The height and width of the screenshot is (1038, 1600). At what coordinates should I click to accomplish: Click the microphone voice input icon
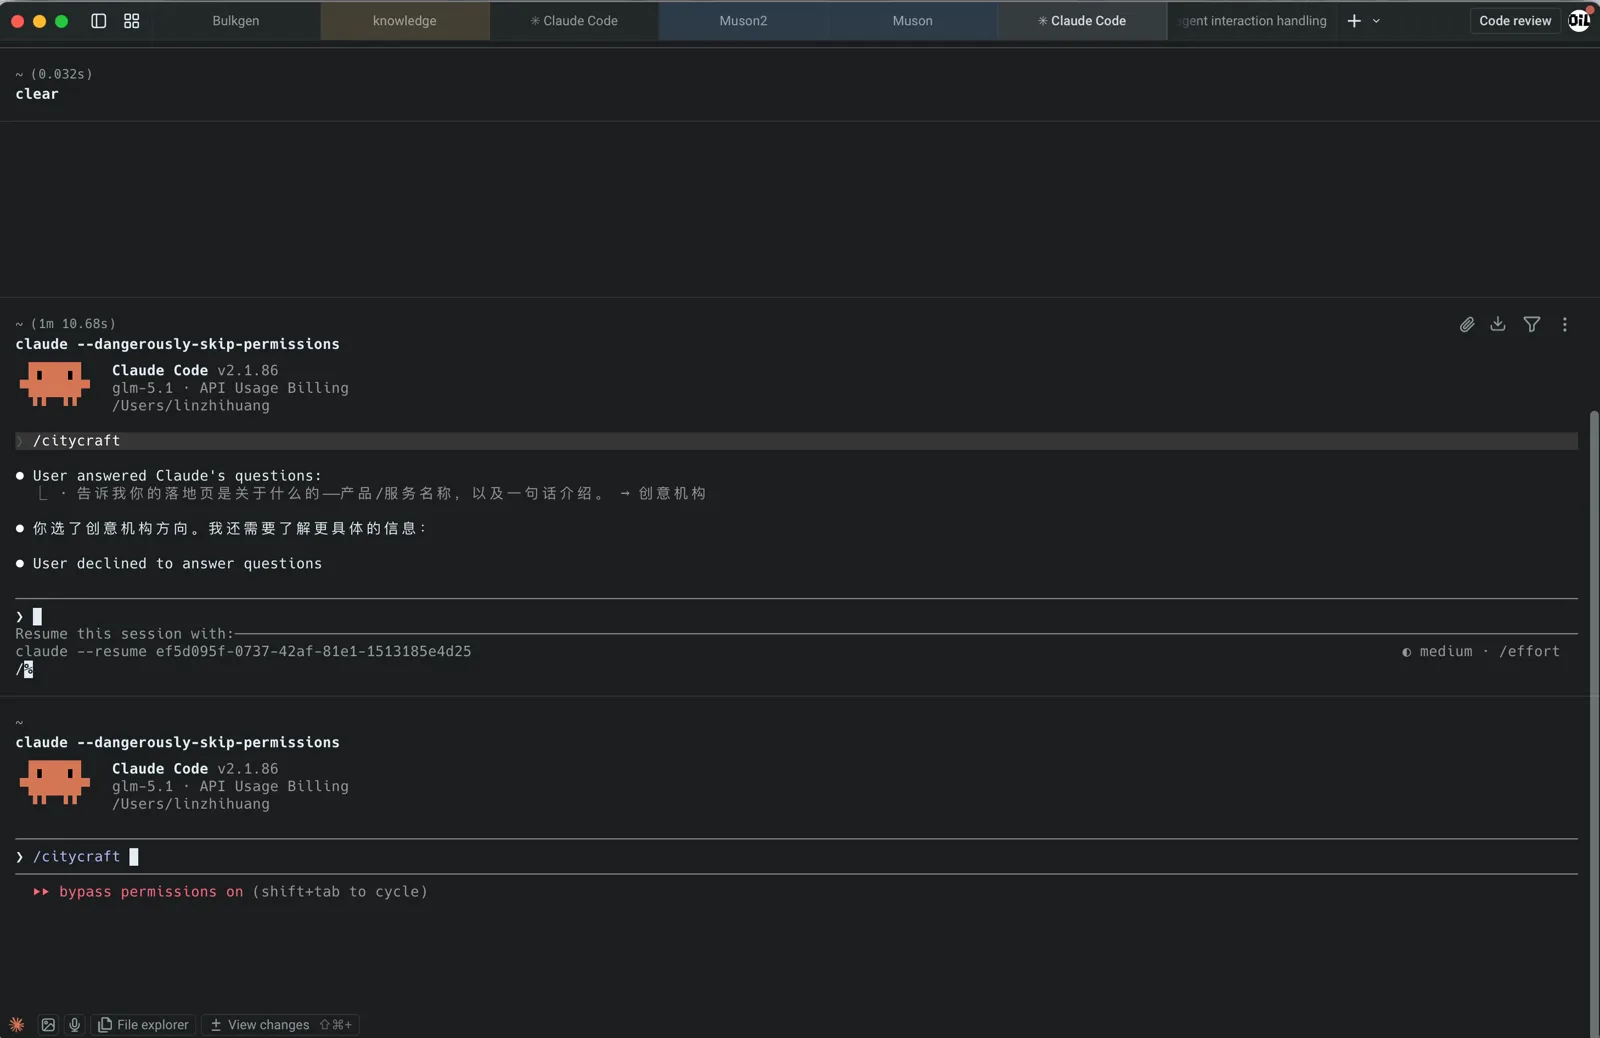(74, 1025)
